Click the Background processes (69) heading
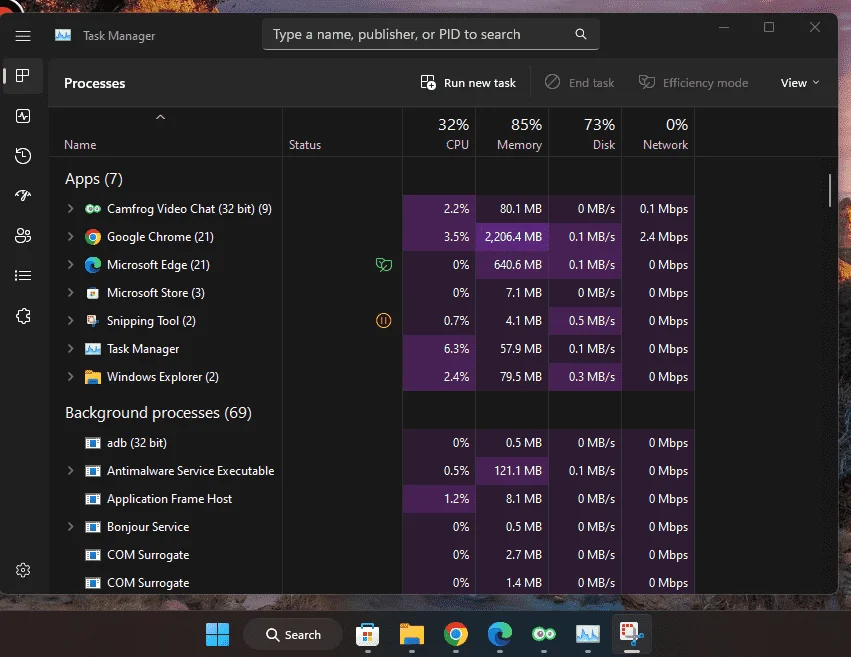Image resolution: width=851 pixels, height=657 pixels. pos(158,413)
